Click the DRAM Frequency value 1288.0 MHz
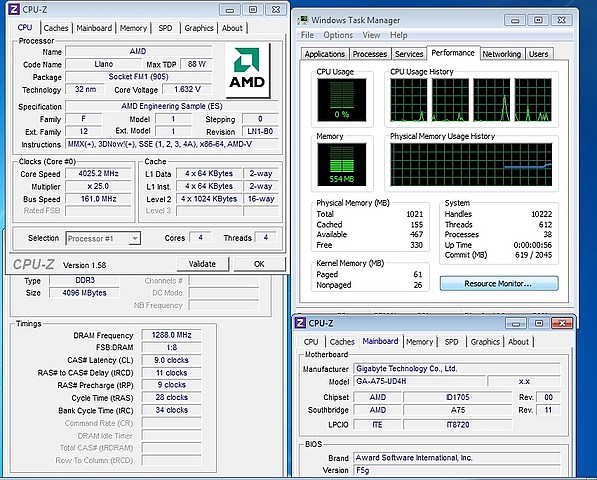Image resolution: width=597 pixels, height=480 pixels. pyautogui.click(x=171, y=335)
